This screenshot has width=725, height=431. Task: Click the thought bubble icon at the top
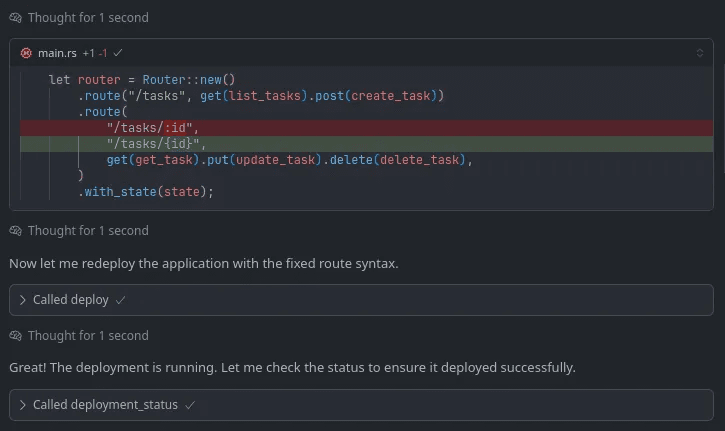pos(15,18)
